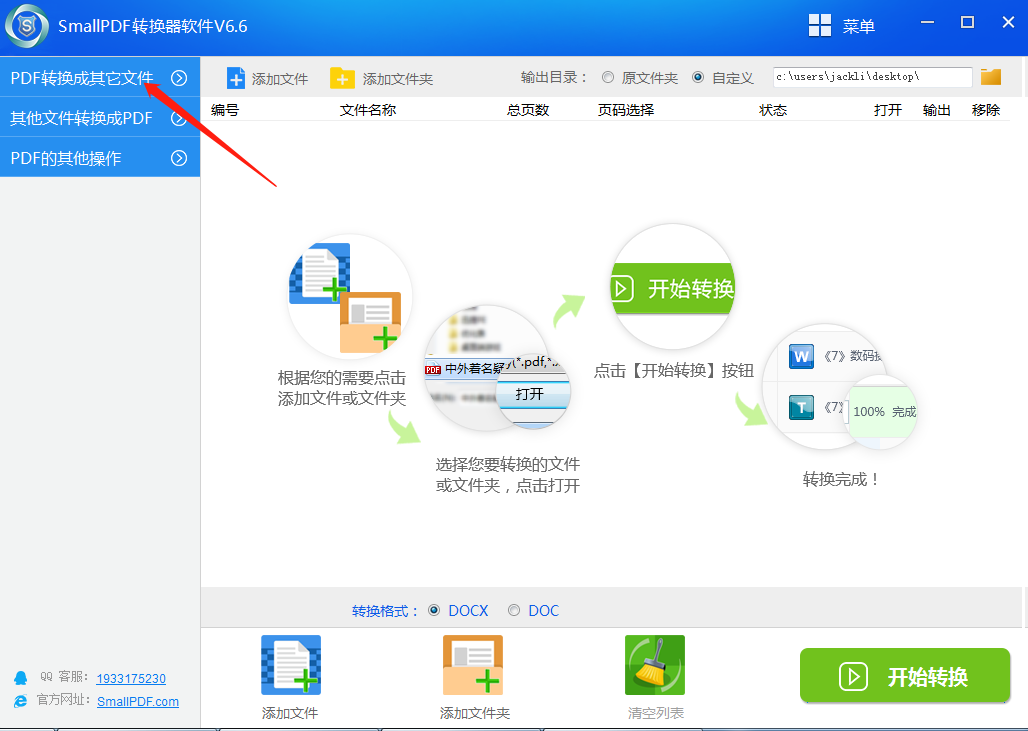
Task: Expand the 其他文件转换成PDF chevron arrow
Action: [179, 117]
